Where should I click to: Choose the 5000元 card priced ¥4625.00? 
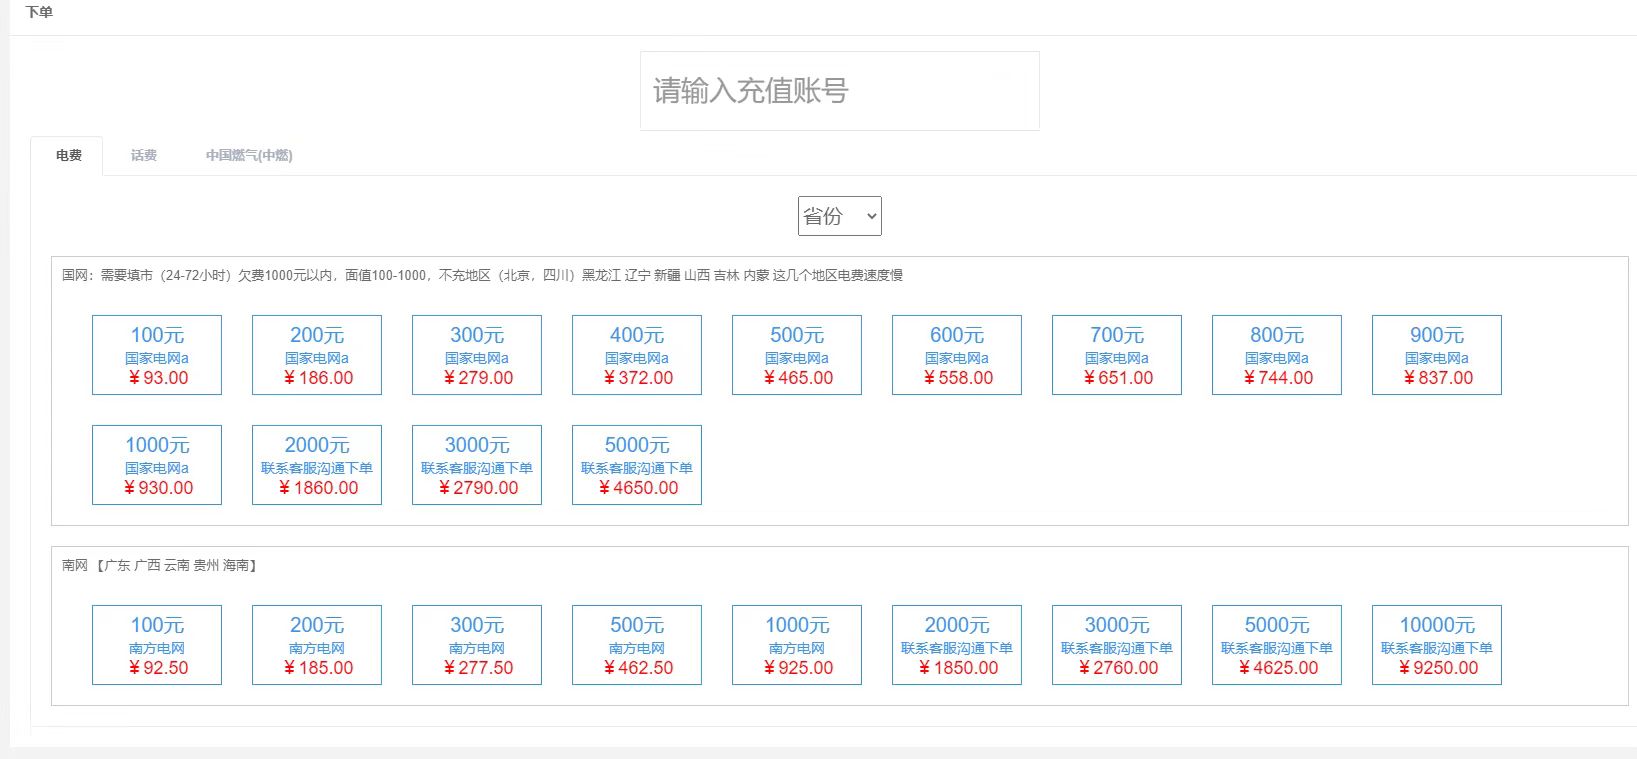tap(1277, 645)
